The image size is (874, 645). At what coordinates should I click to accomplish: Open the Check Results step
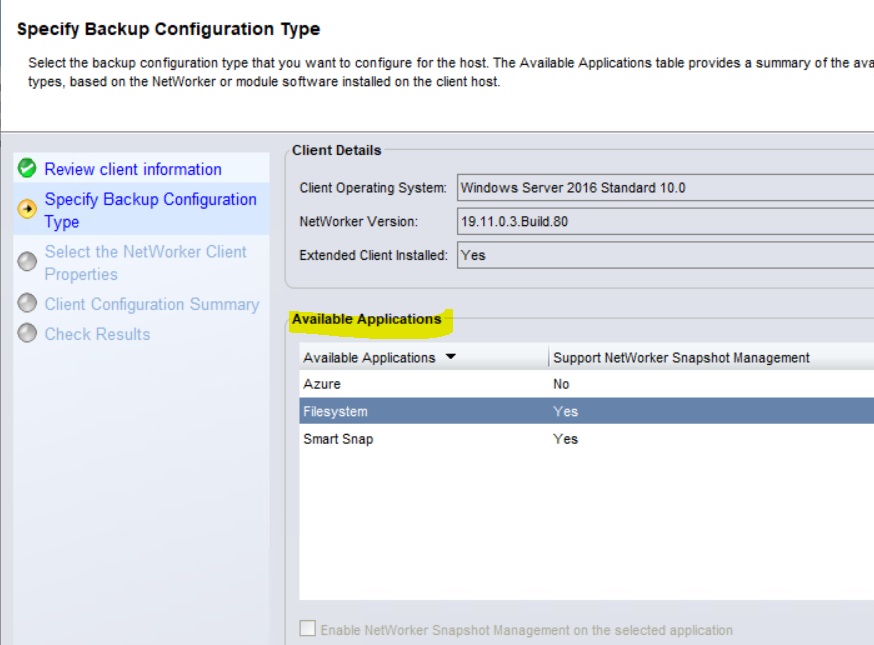coord(97,334)
